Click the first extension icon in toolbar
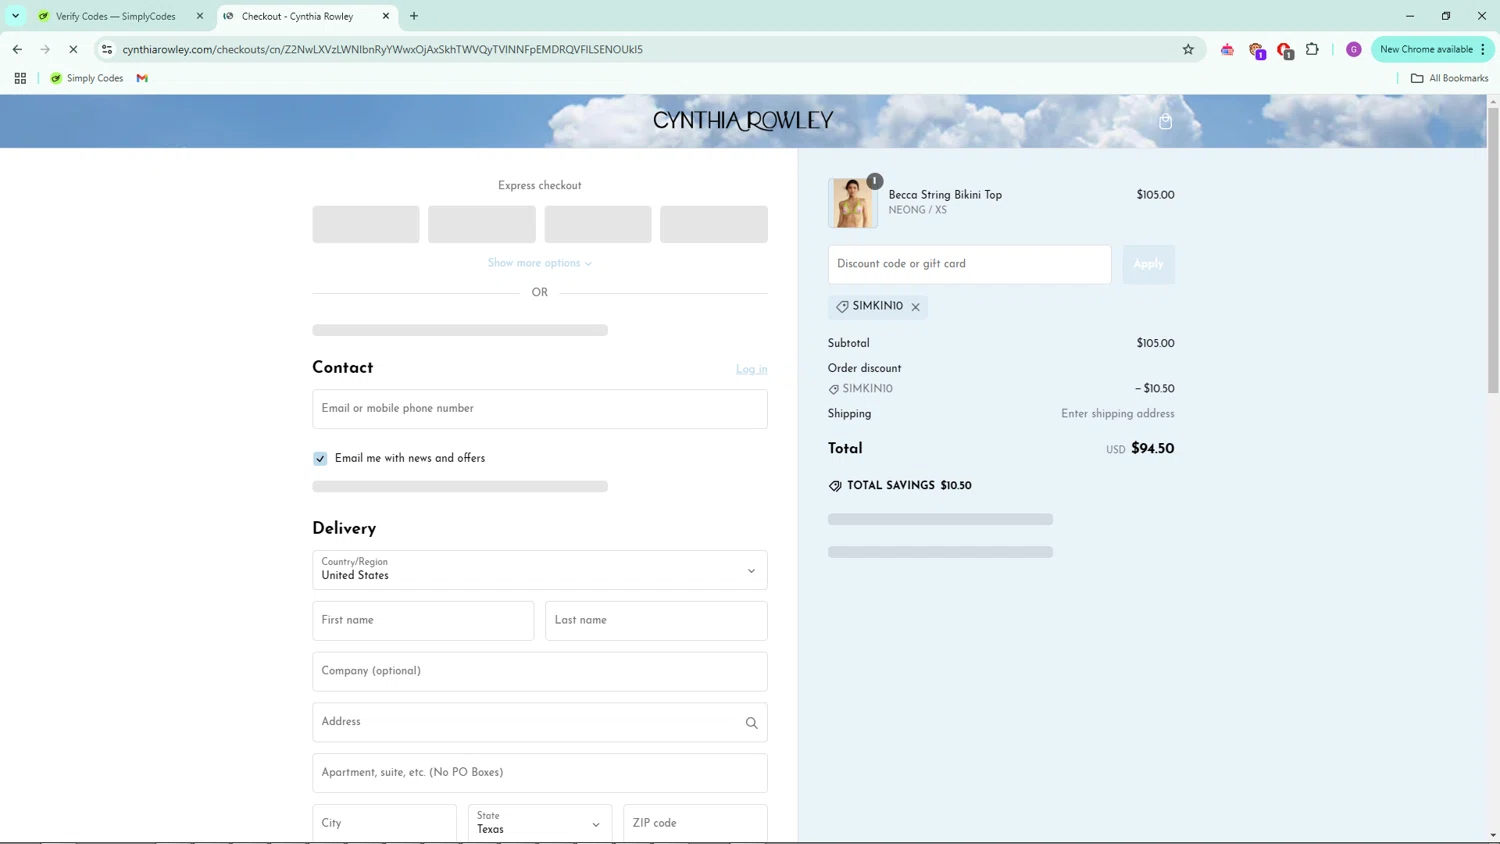Image resolution: width=1500 pixels, height=844 pixels. pyautogui.click(x=1227, y=49)
